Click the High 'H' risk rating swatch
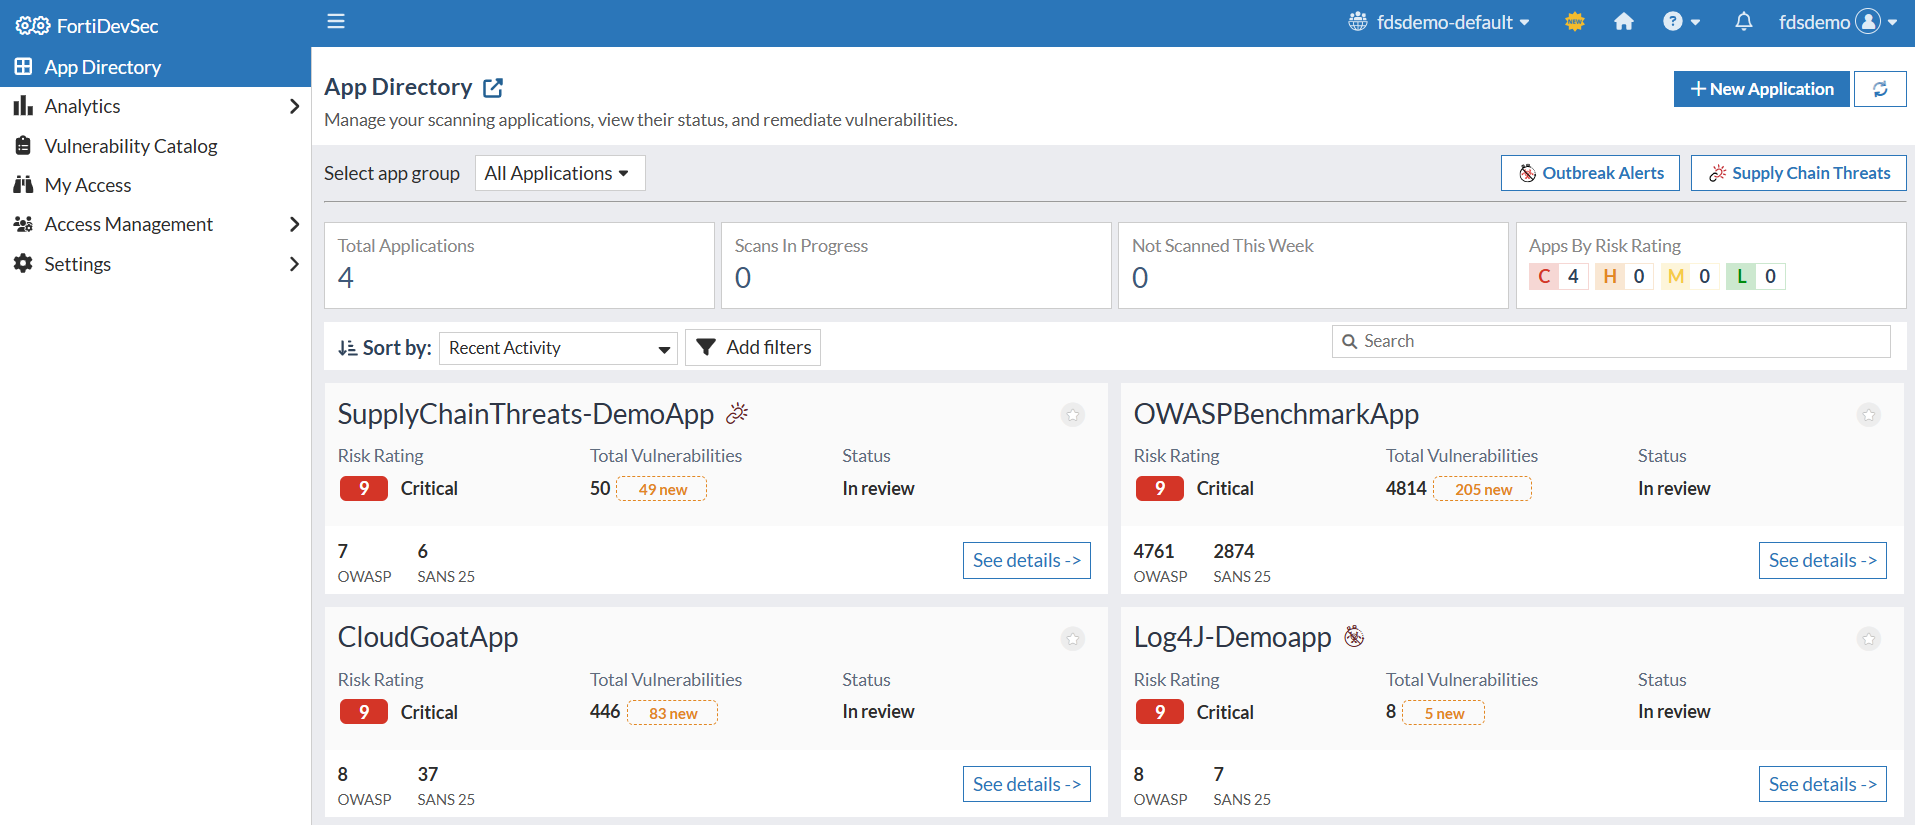Screen dimensions: 1915x825 [1610, 277]
